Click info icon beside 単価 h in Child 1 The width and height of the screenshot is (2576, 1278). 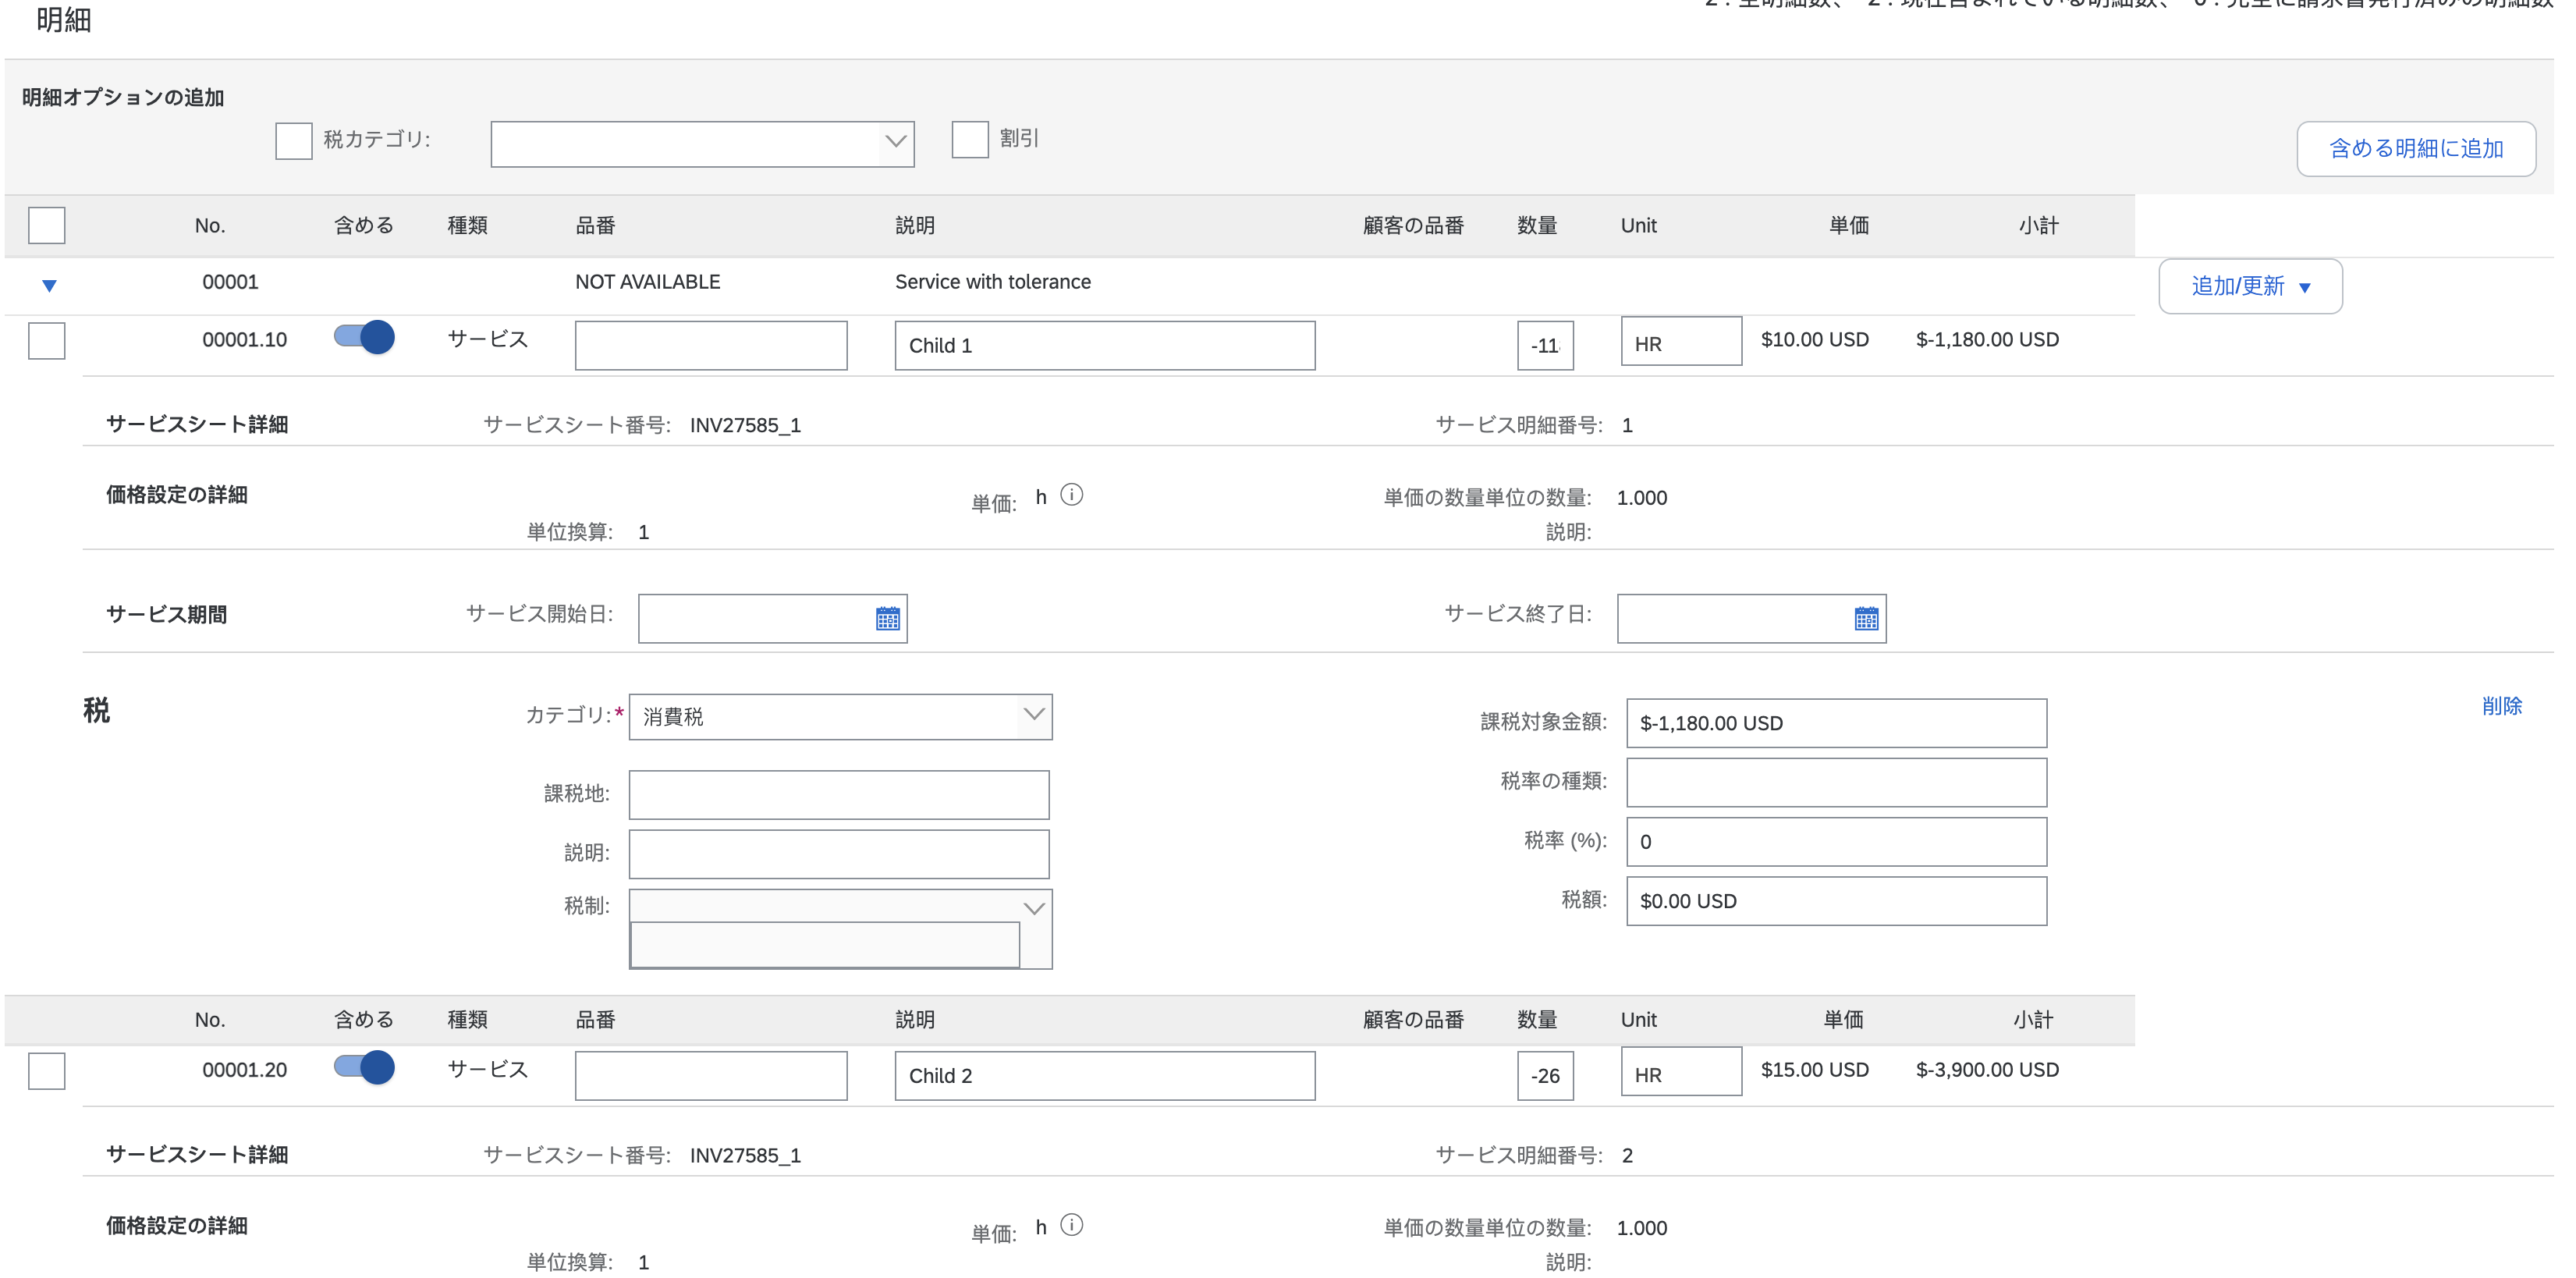coord(1071,495)
